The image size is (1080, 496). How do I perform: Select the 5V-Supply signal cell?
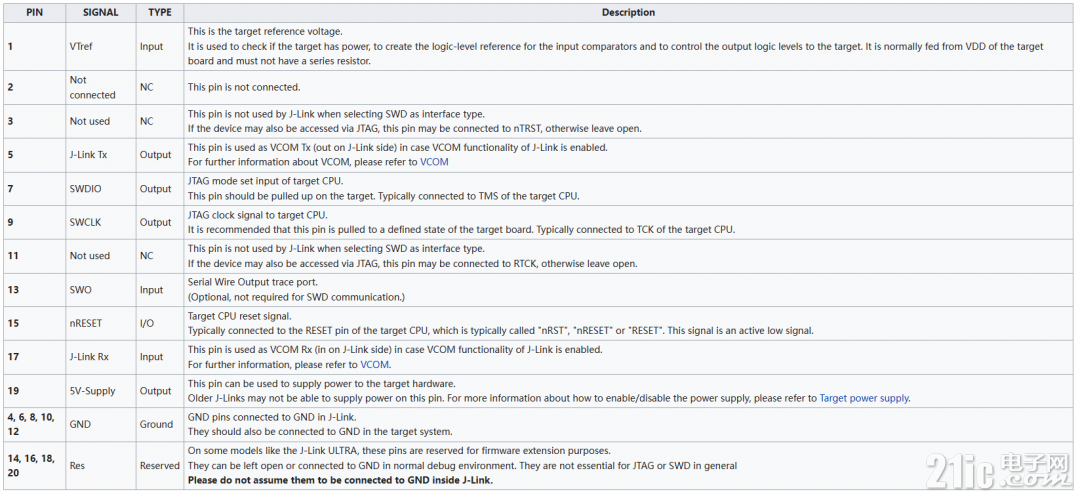[101, 391]
